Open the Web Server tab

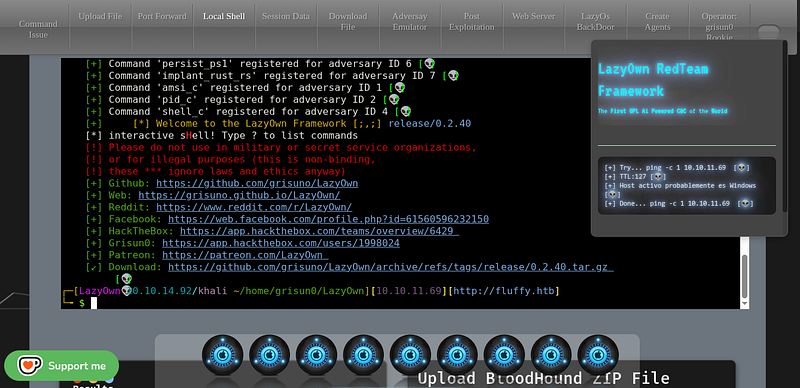coord(534,16)
